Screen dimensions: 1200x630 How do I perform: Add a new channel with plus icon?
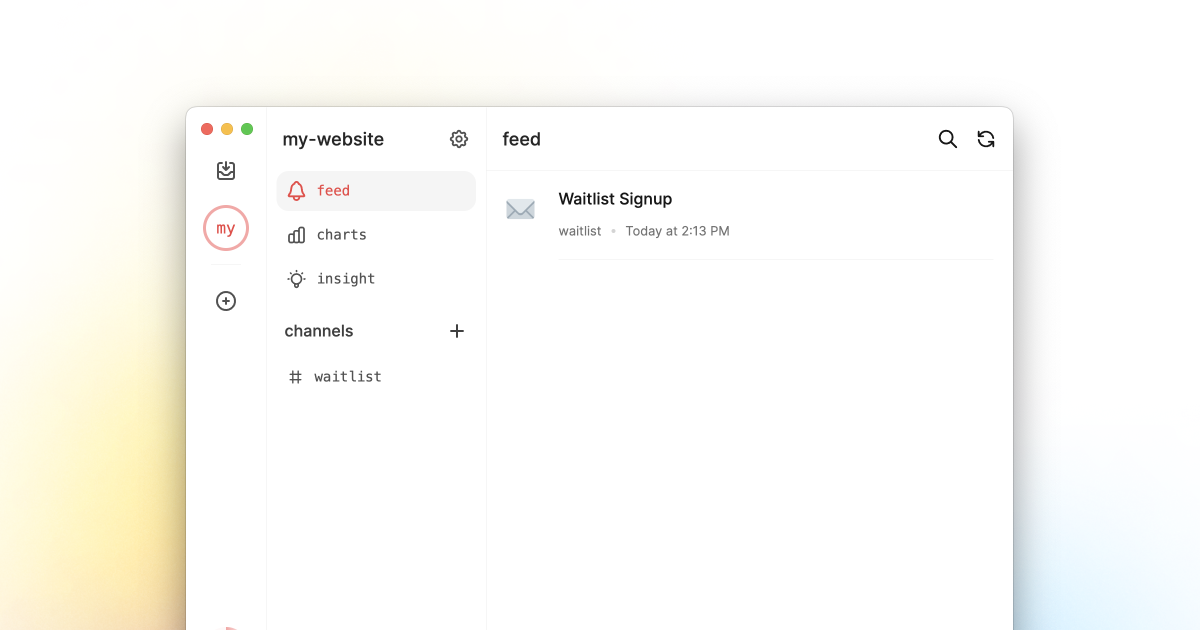click(457, 331)
